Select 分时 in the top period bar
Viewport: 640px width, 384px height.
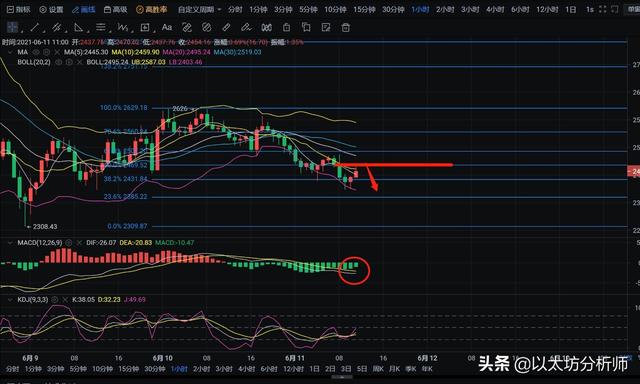tap(235, 9)
